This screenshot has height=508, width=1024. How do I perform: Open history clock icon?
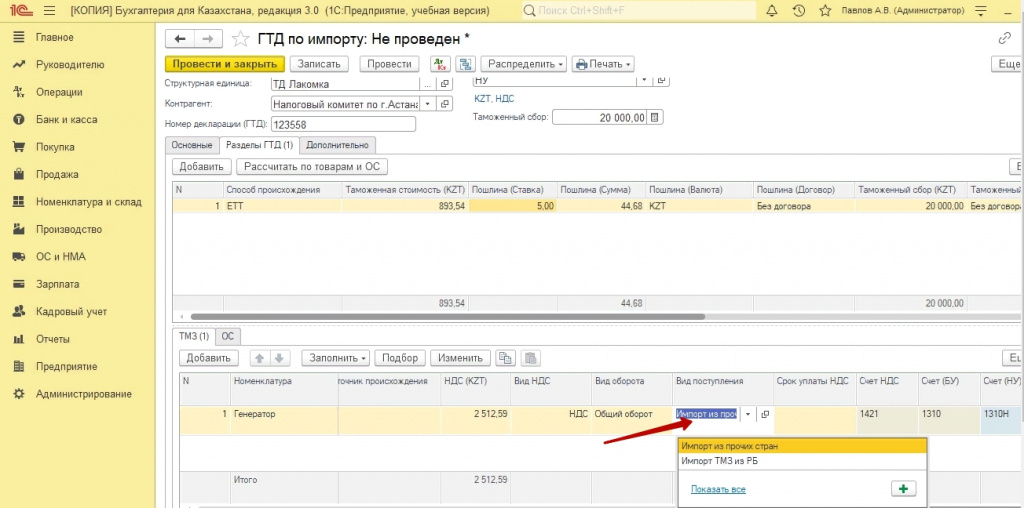click(x=799, y=10)
